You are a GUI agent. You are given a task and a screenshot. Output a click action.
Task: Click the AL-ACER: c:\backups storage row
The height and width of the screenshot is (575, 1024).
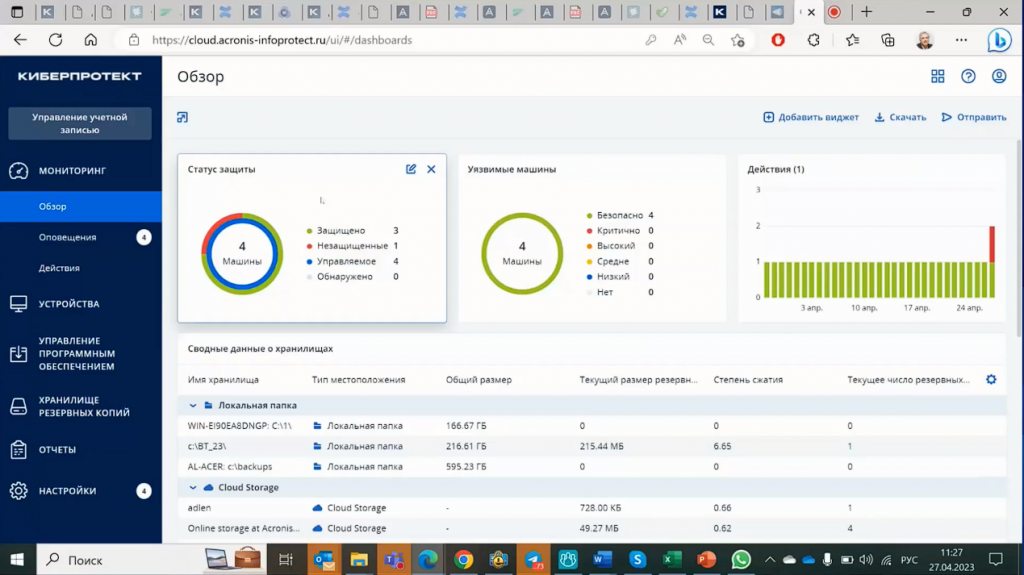click(x=591, y=467)
